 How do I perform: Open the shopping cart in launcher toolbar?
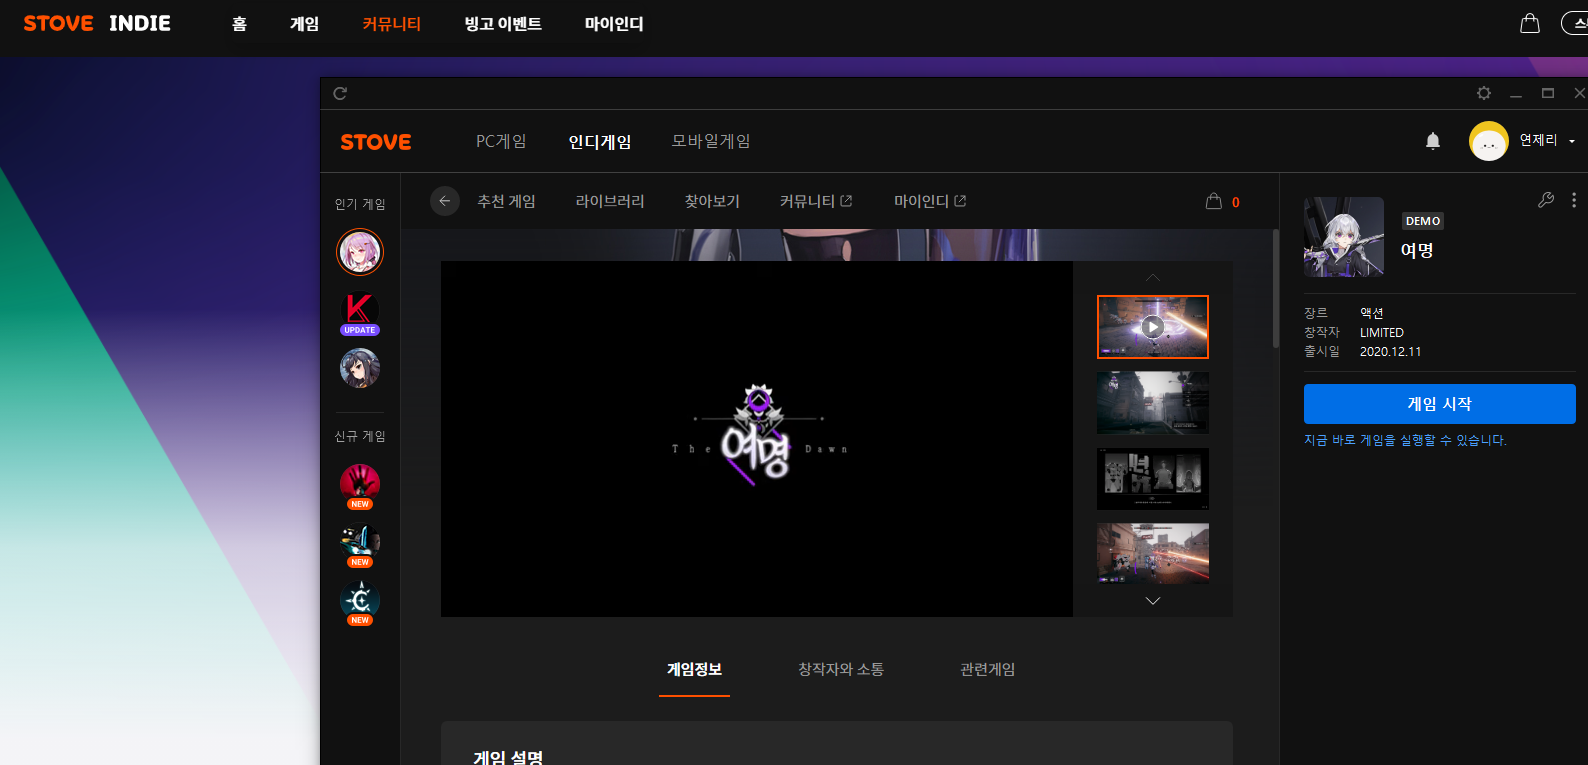pos(1214,201)
